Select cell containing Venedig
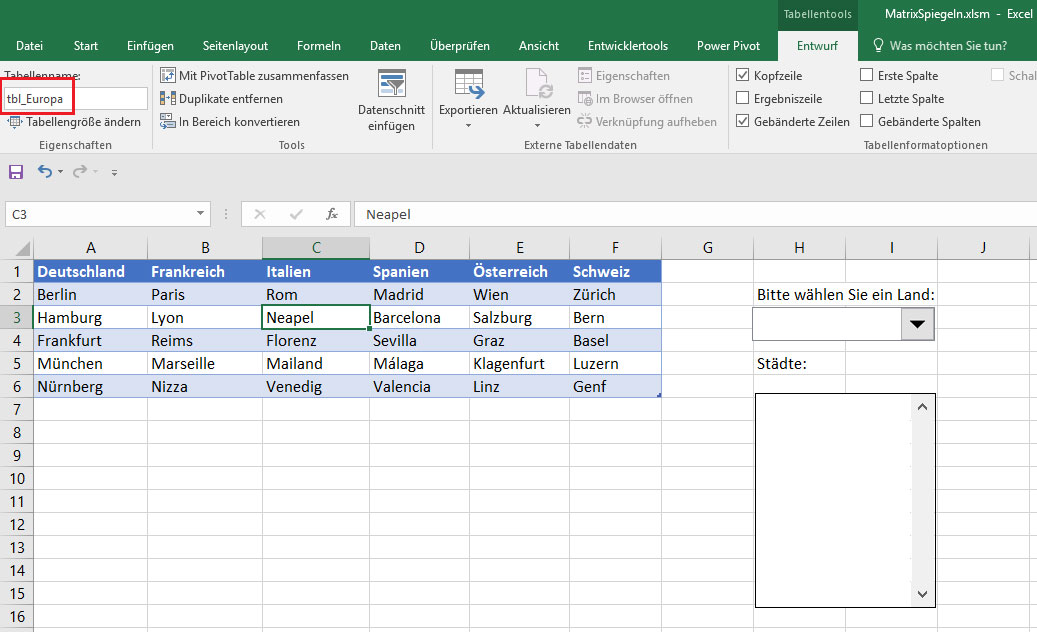Image resolution: width=1037 pixels, height=632 pixels. tap(316, 386)
